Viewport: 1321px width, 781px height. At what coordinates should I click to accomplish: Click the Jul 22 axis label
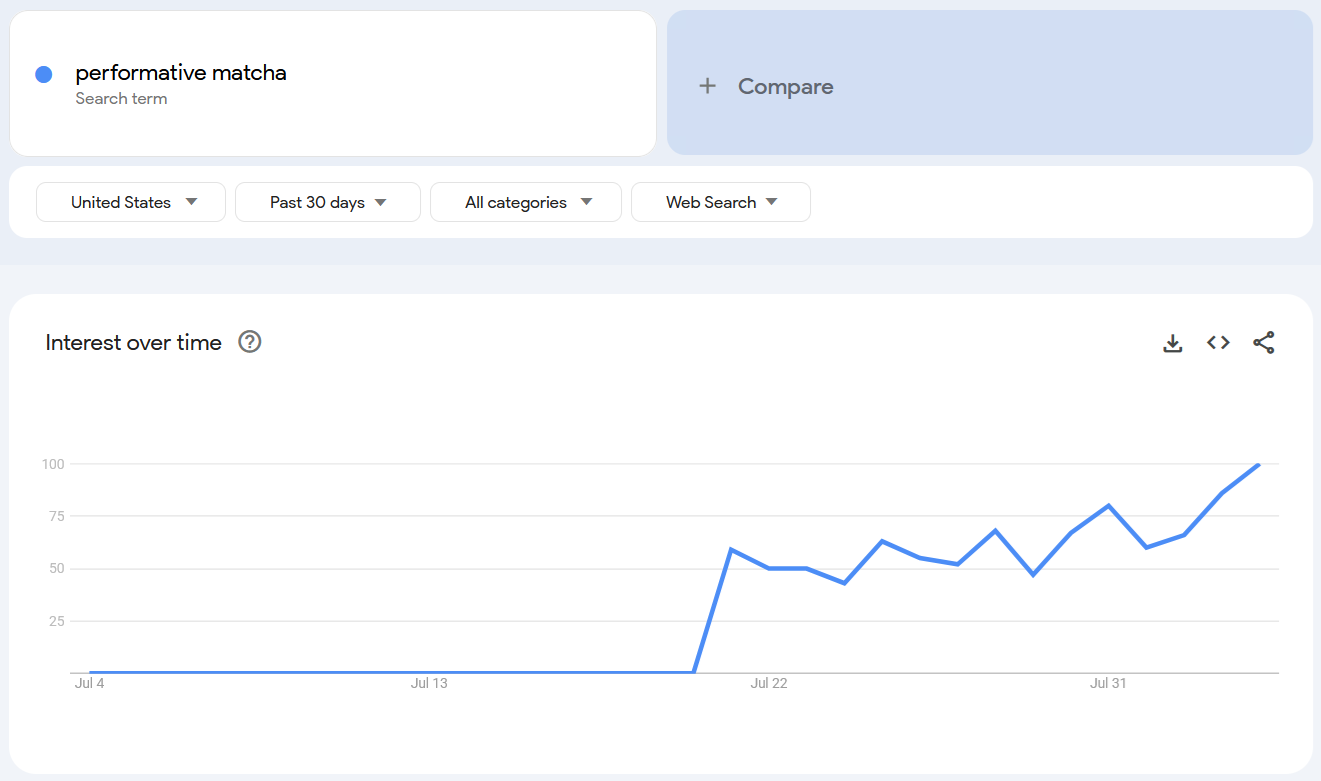point(768,683)
